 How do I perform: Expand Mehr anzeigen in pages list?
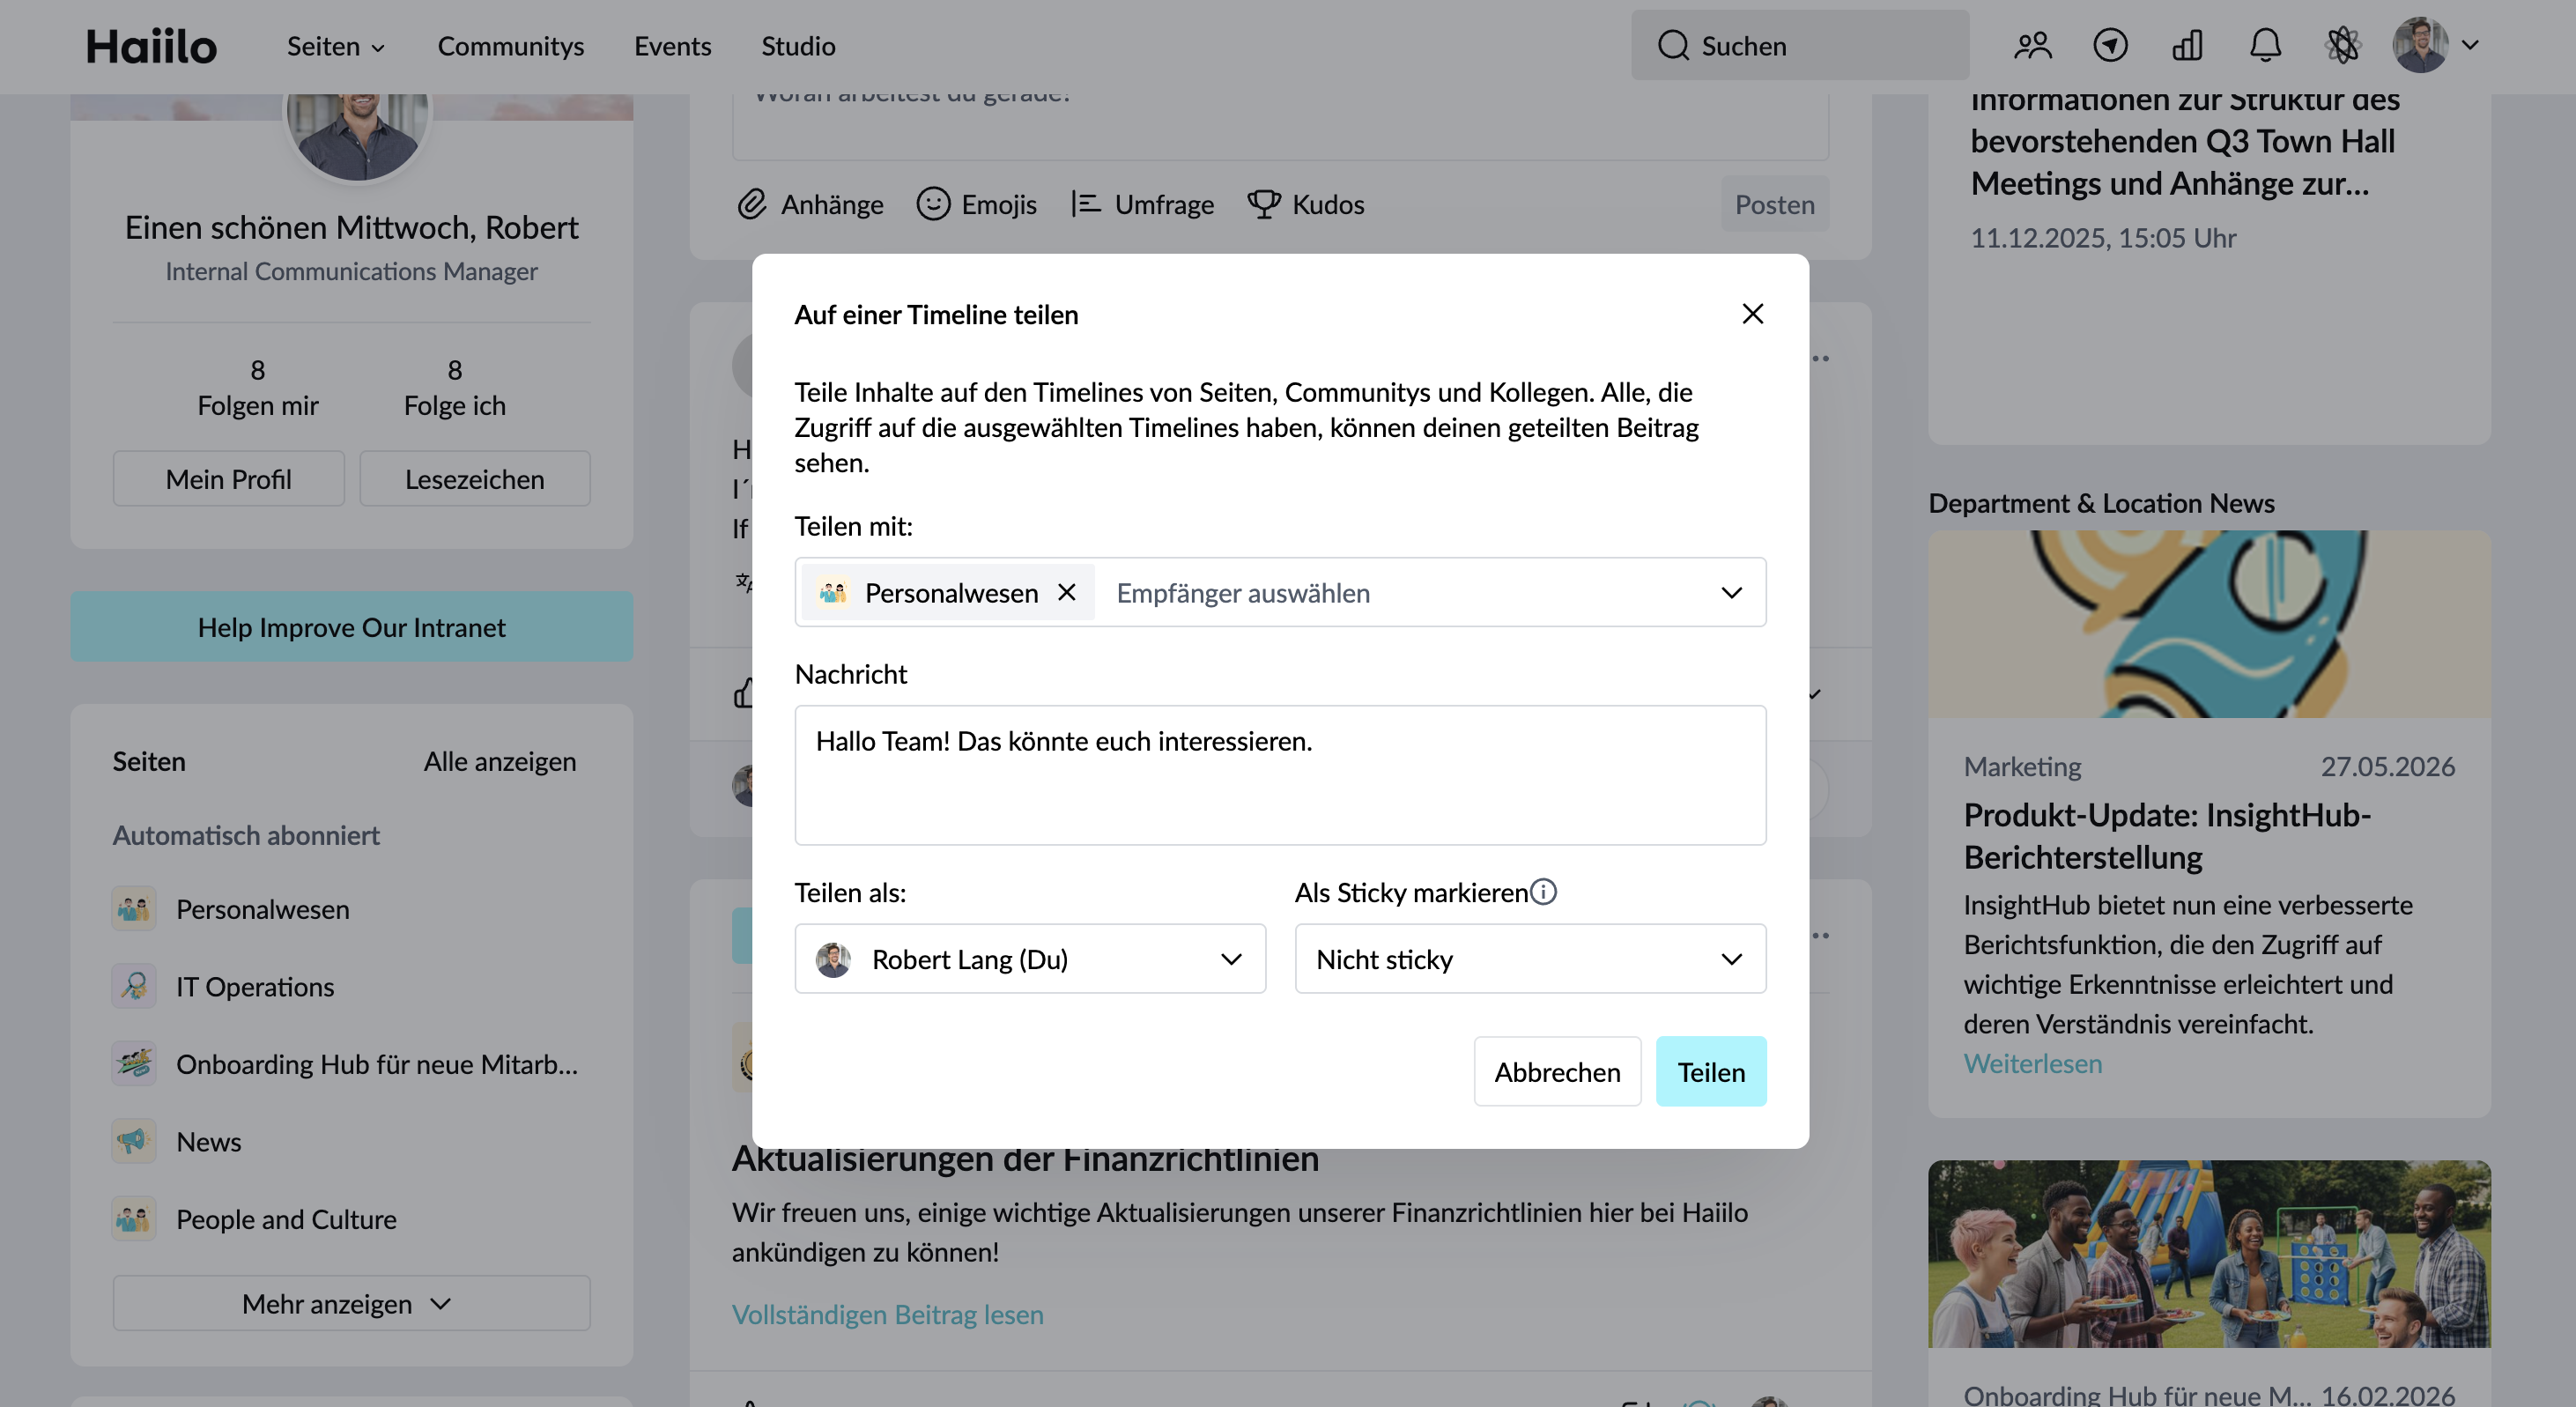(x=351, y=1303)
